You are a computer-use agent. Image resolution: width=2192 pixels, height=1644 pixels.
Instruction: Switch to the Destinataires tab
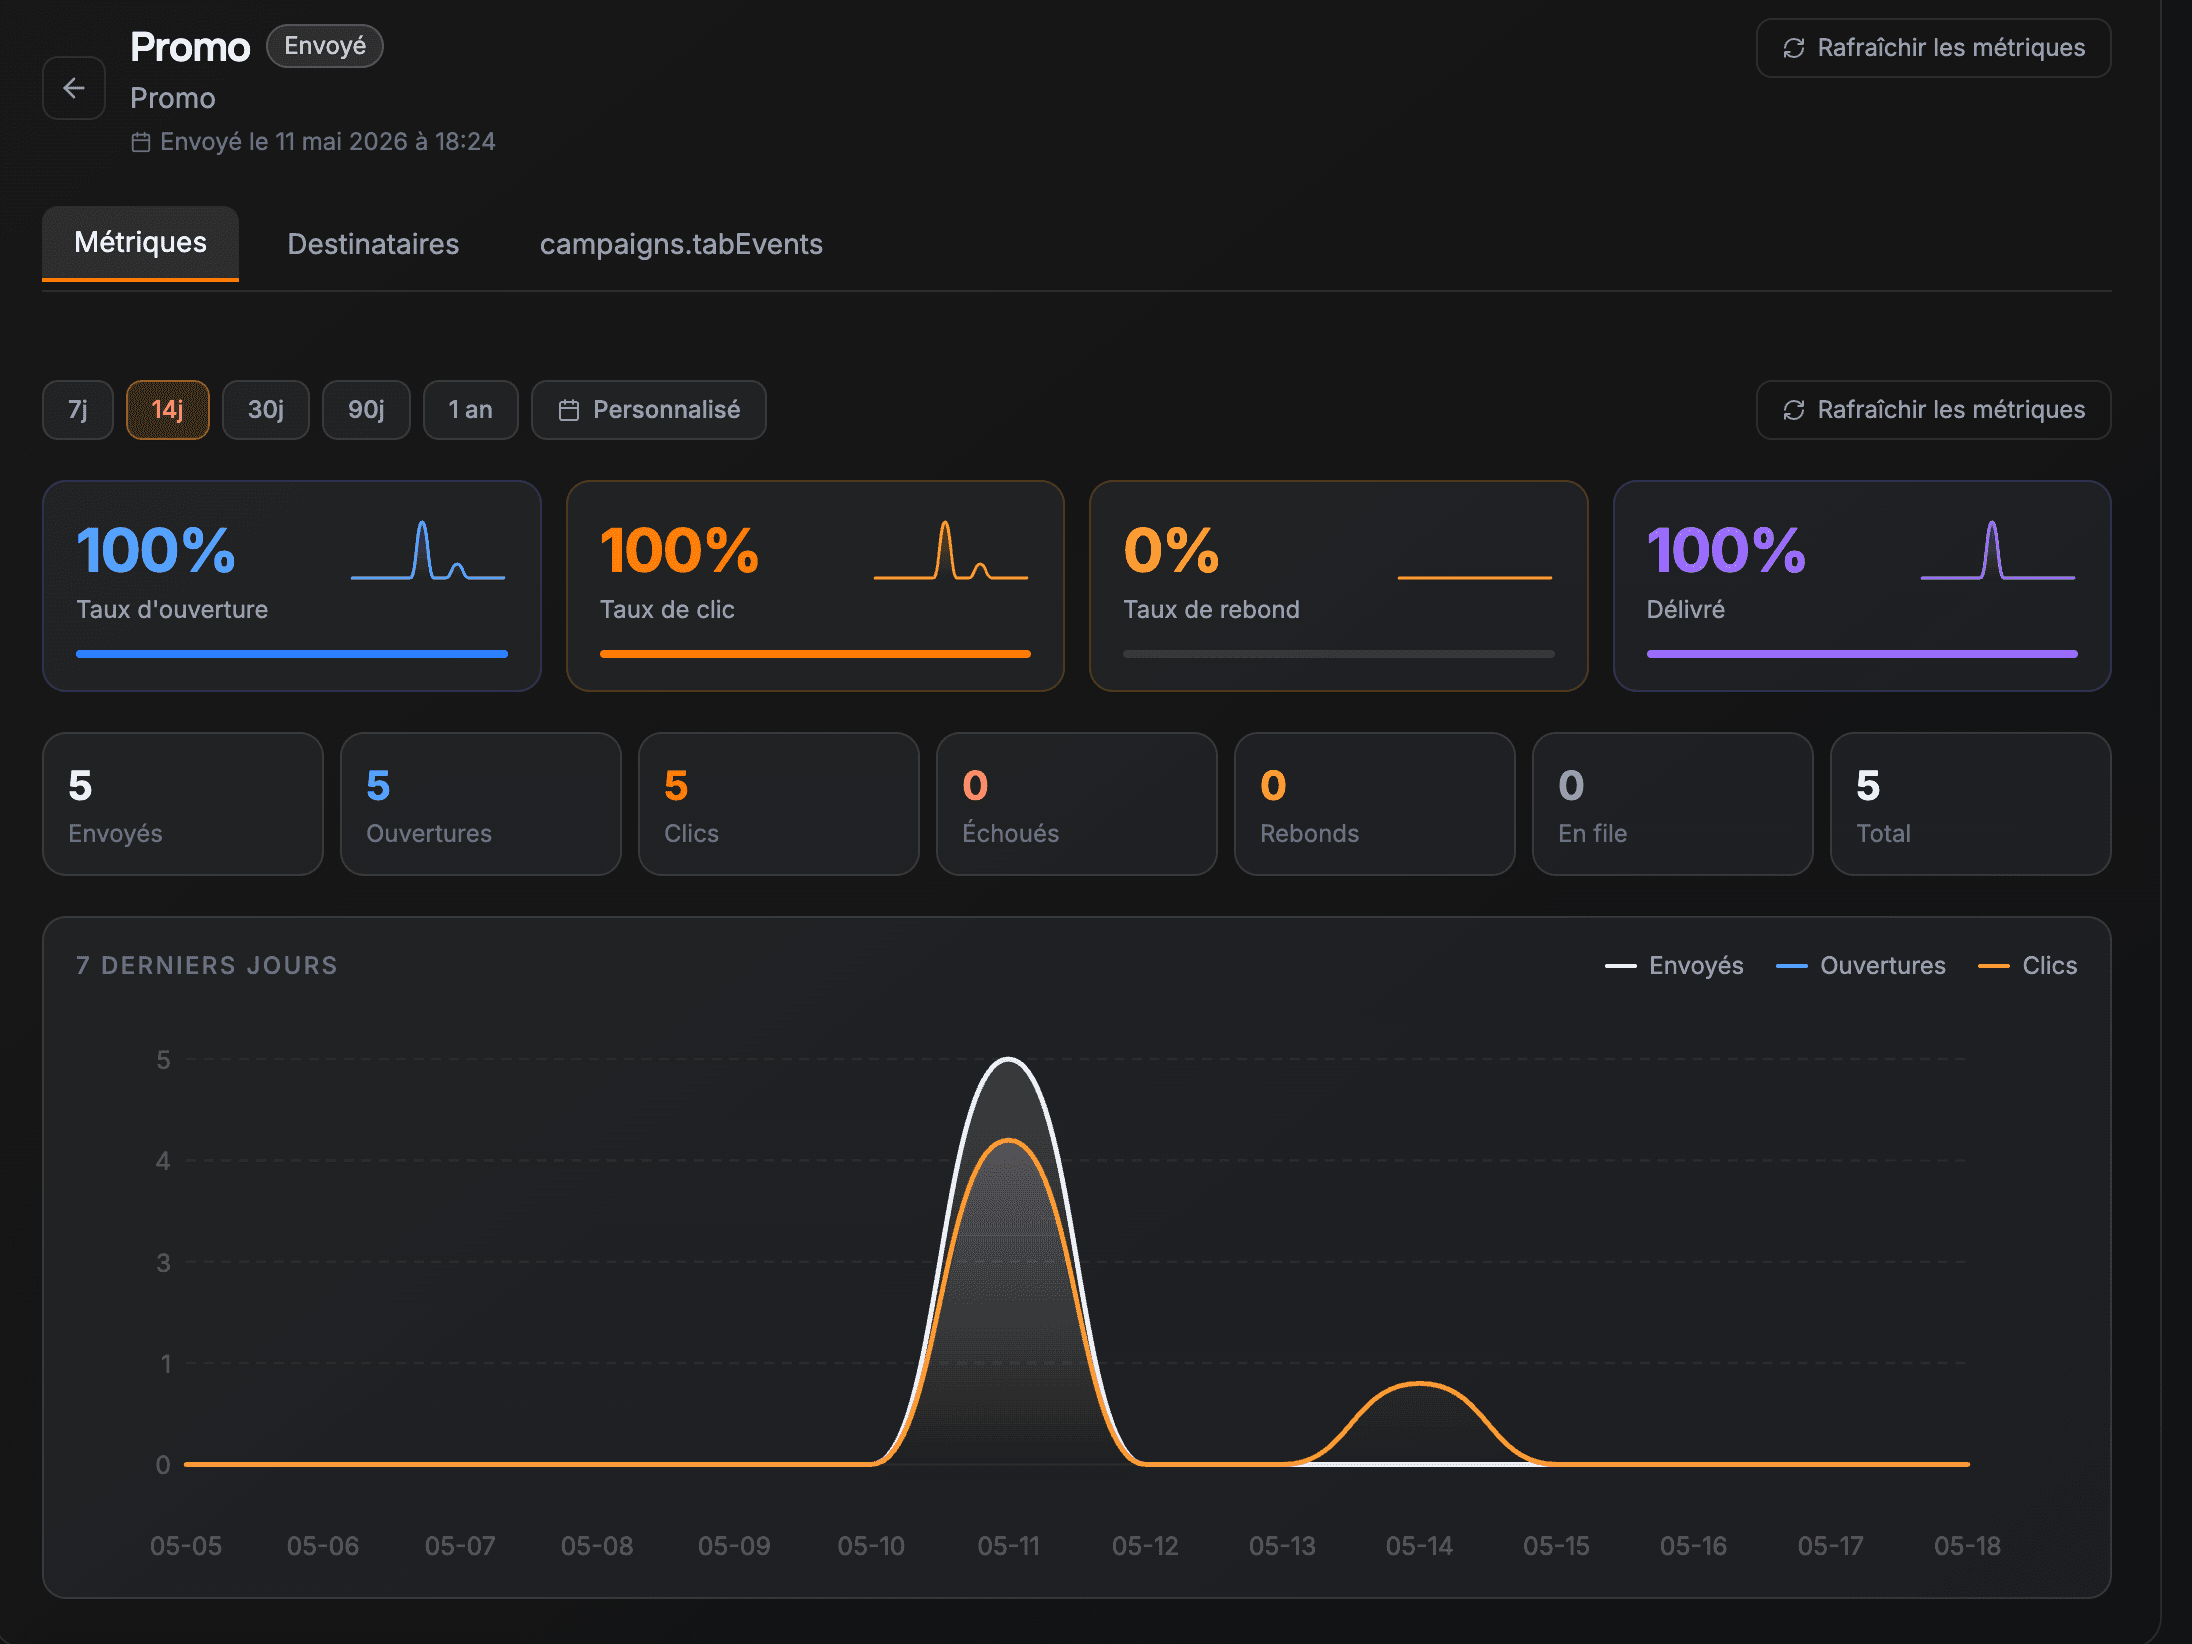pyautogui.click(x=373, y=244)
